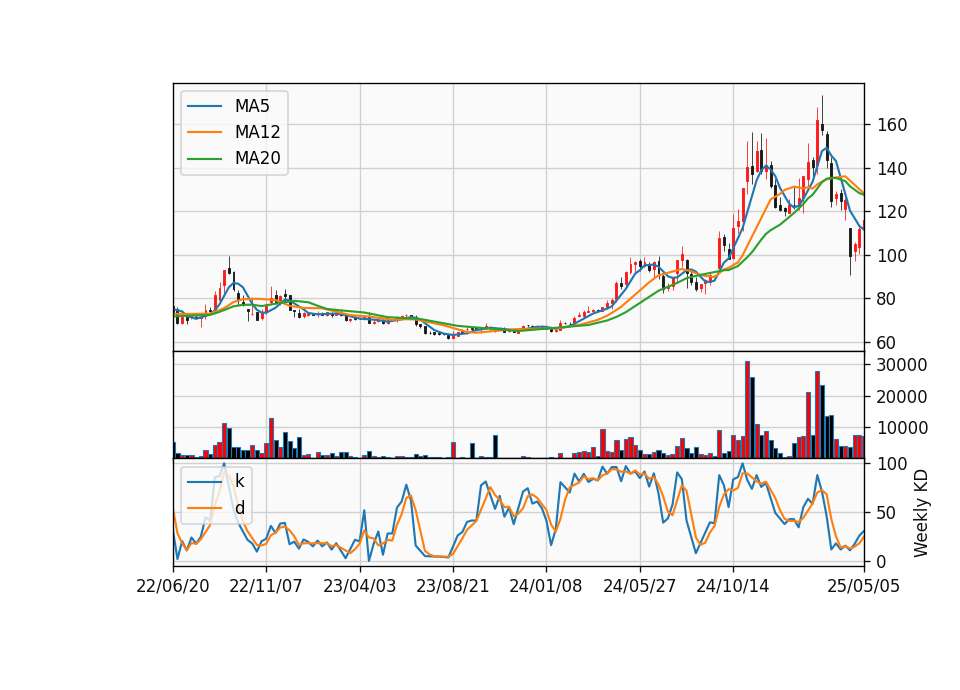Click the MA5 legend label
Screen dimensions: 960x690
[x=252, y=106]
